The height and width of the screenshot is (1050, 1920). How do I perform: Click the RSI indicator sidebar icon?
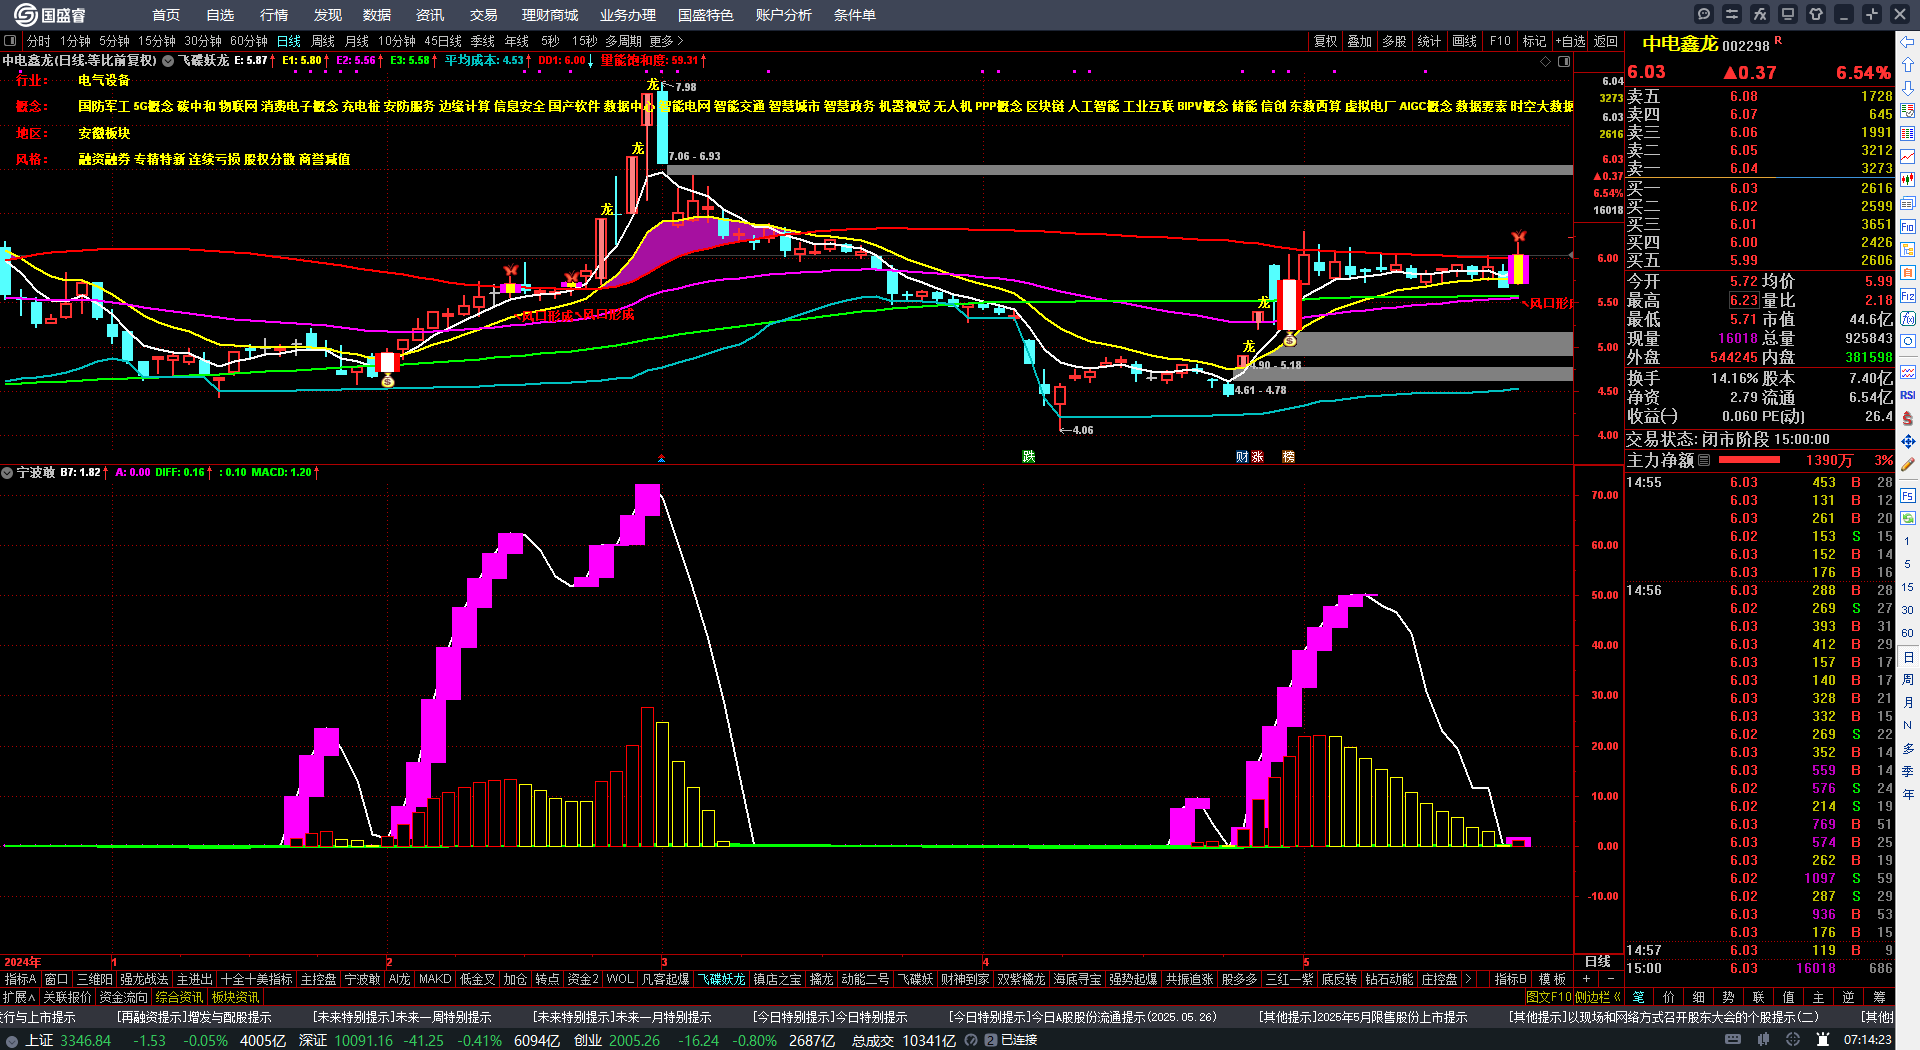click(x=1908, y=395)
